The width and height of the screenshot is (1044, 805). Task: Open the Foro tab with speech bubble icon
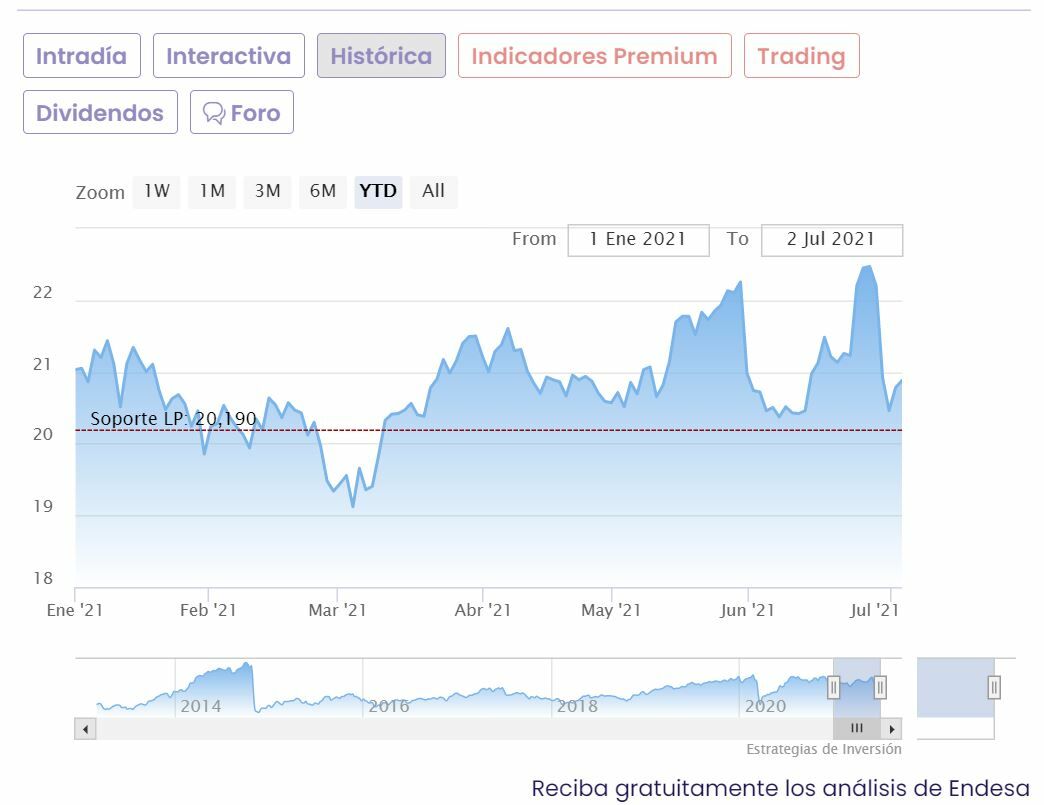(x=242, y=113)
